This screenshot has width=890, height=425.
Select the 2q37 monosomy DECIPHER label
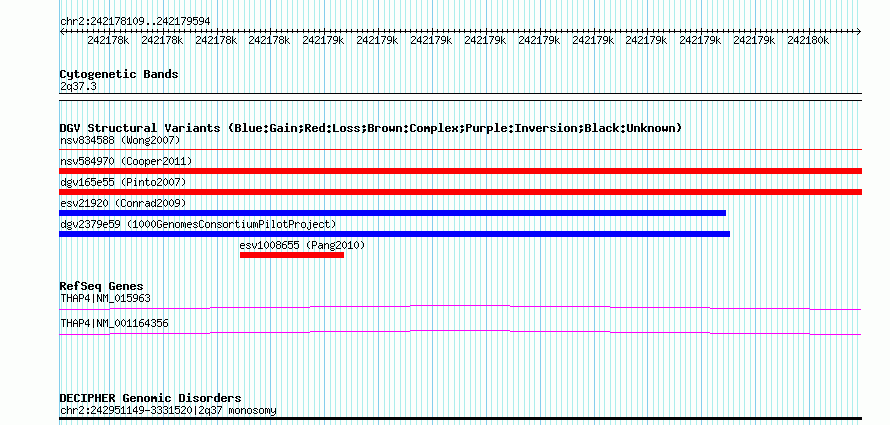[168, 411]
